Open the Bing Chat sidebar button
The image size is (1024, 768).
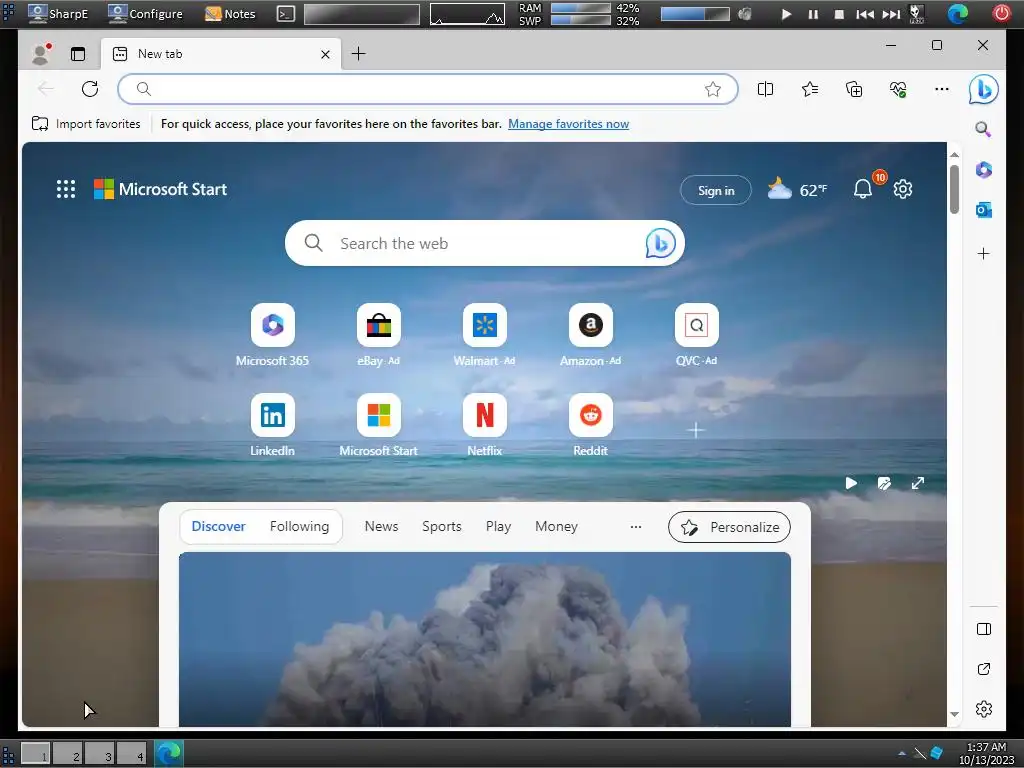click(983, 89)
